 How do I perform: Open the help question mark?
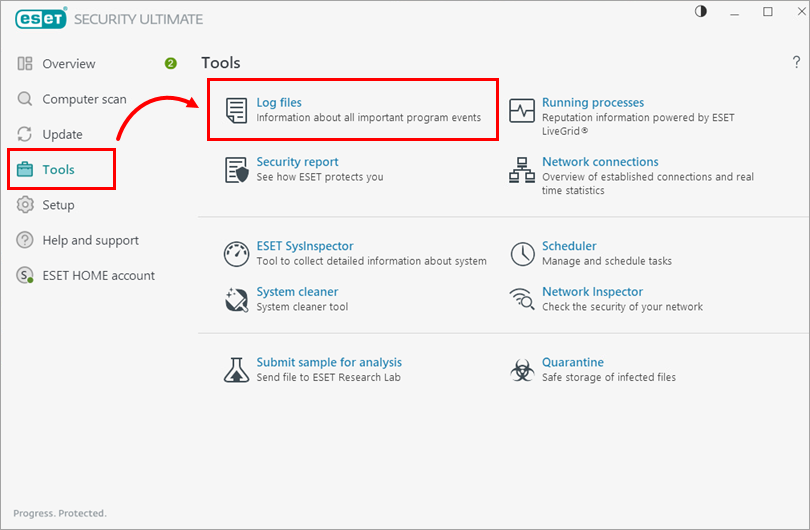pyautogui.click(x=797, y=63)
